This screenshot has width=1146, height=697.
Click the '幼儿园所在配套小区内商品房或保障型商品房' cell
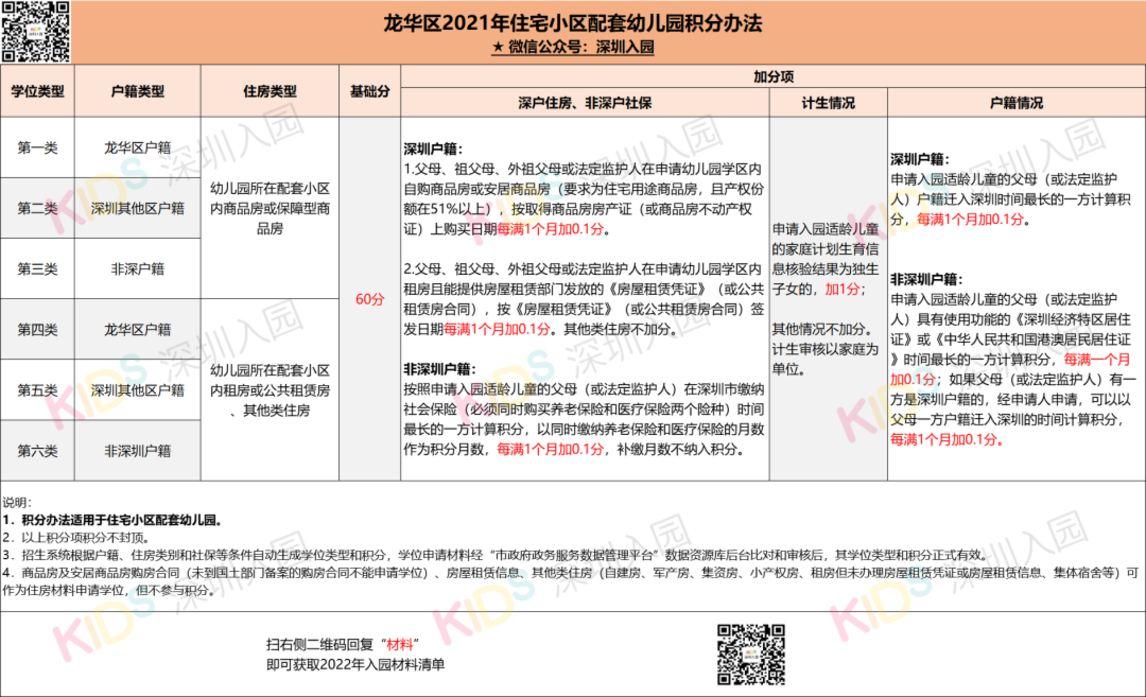(x=270, y=208)
